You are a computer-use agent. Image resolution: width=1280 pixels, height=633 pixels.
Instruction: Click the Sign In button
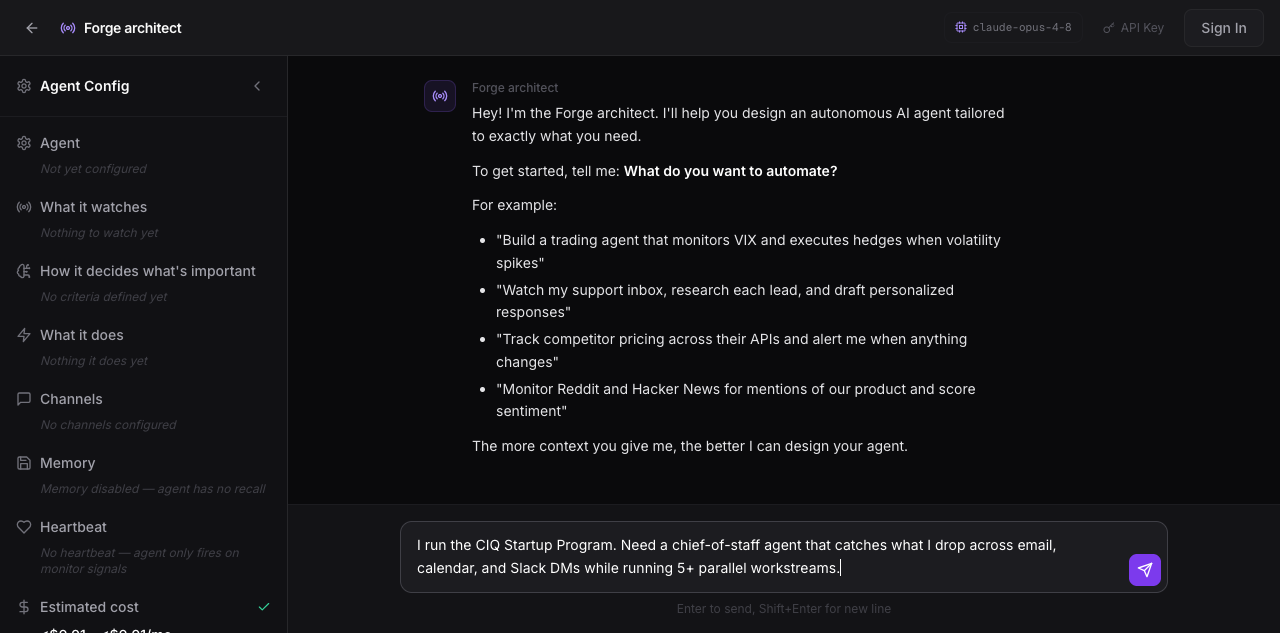coord(1223,28)
